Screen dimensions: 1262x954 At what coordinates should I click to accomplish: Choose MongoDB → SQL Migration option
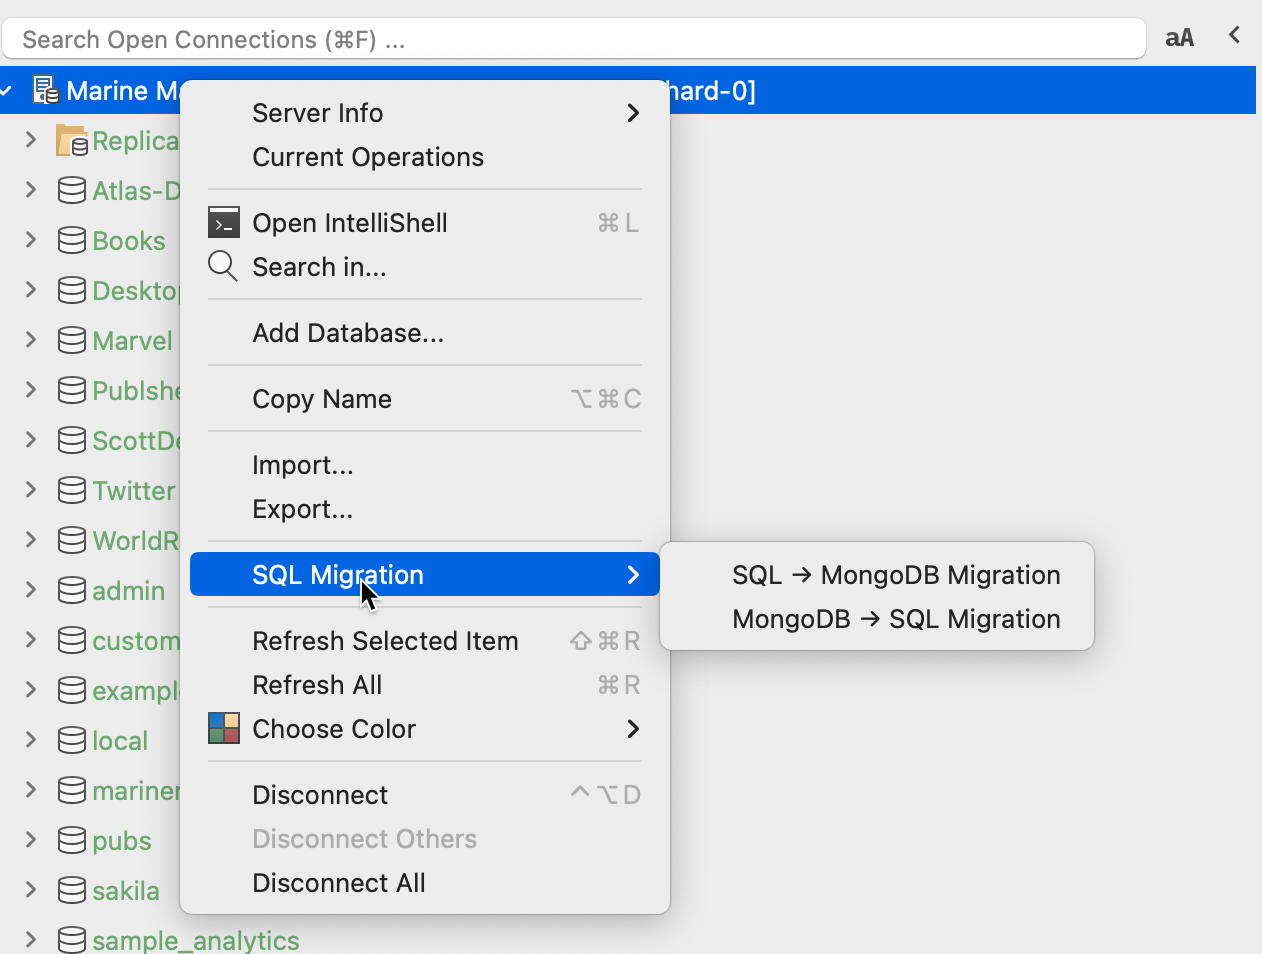tap(895, 619)
